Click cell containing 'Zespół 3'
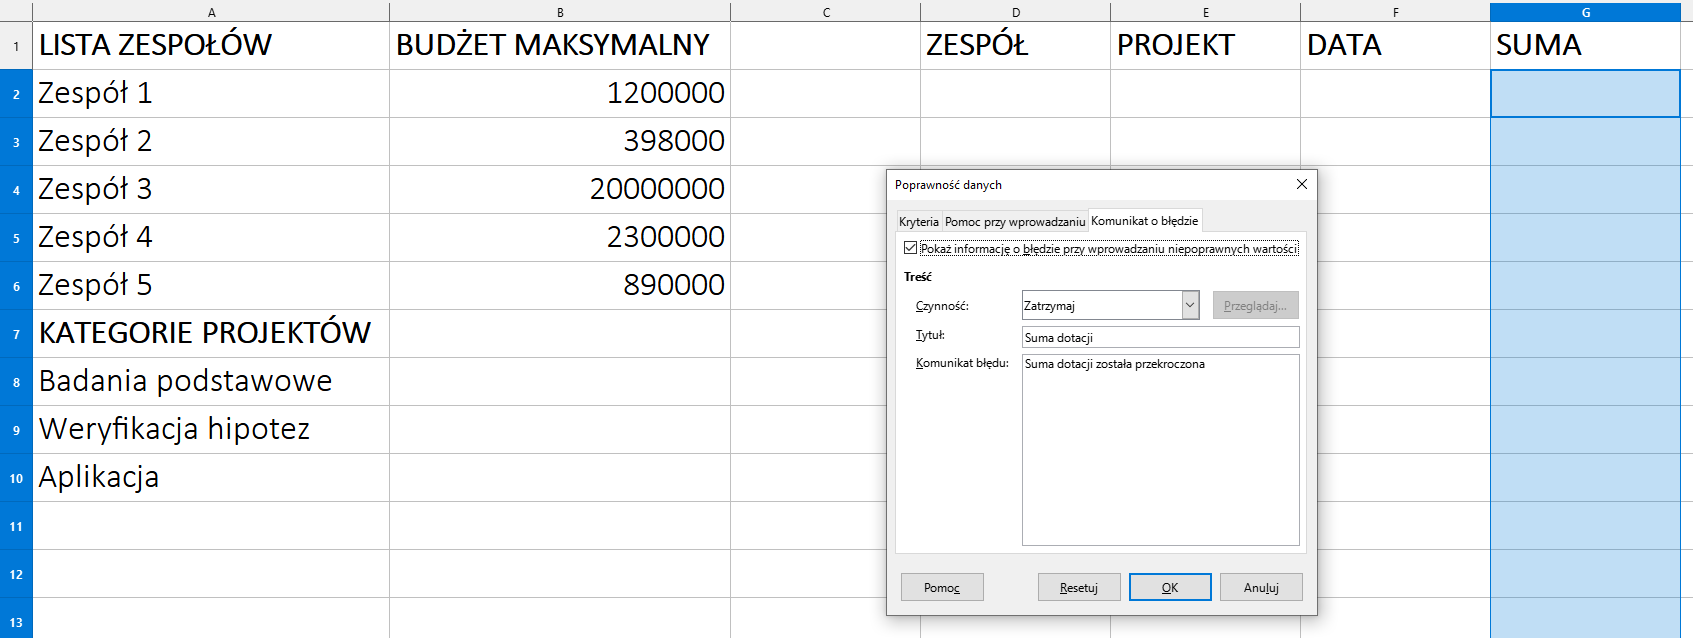 [x=210, y=189]
